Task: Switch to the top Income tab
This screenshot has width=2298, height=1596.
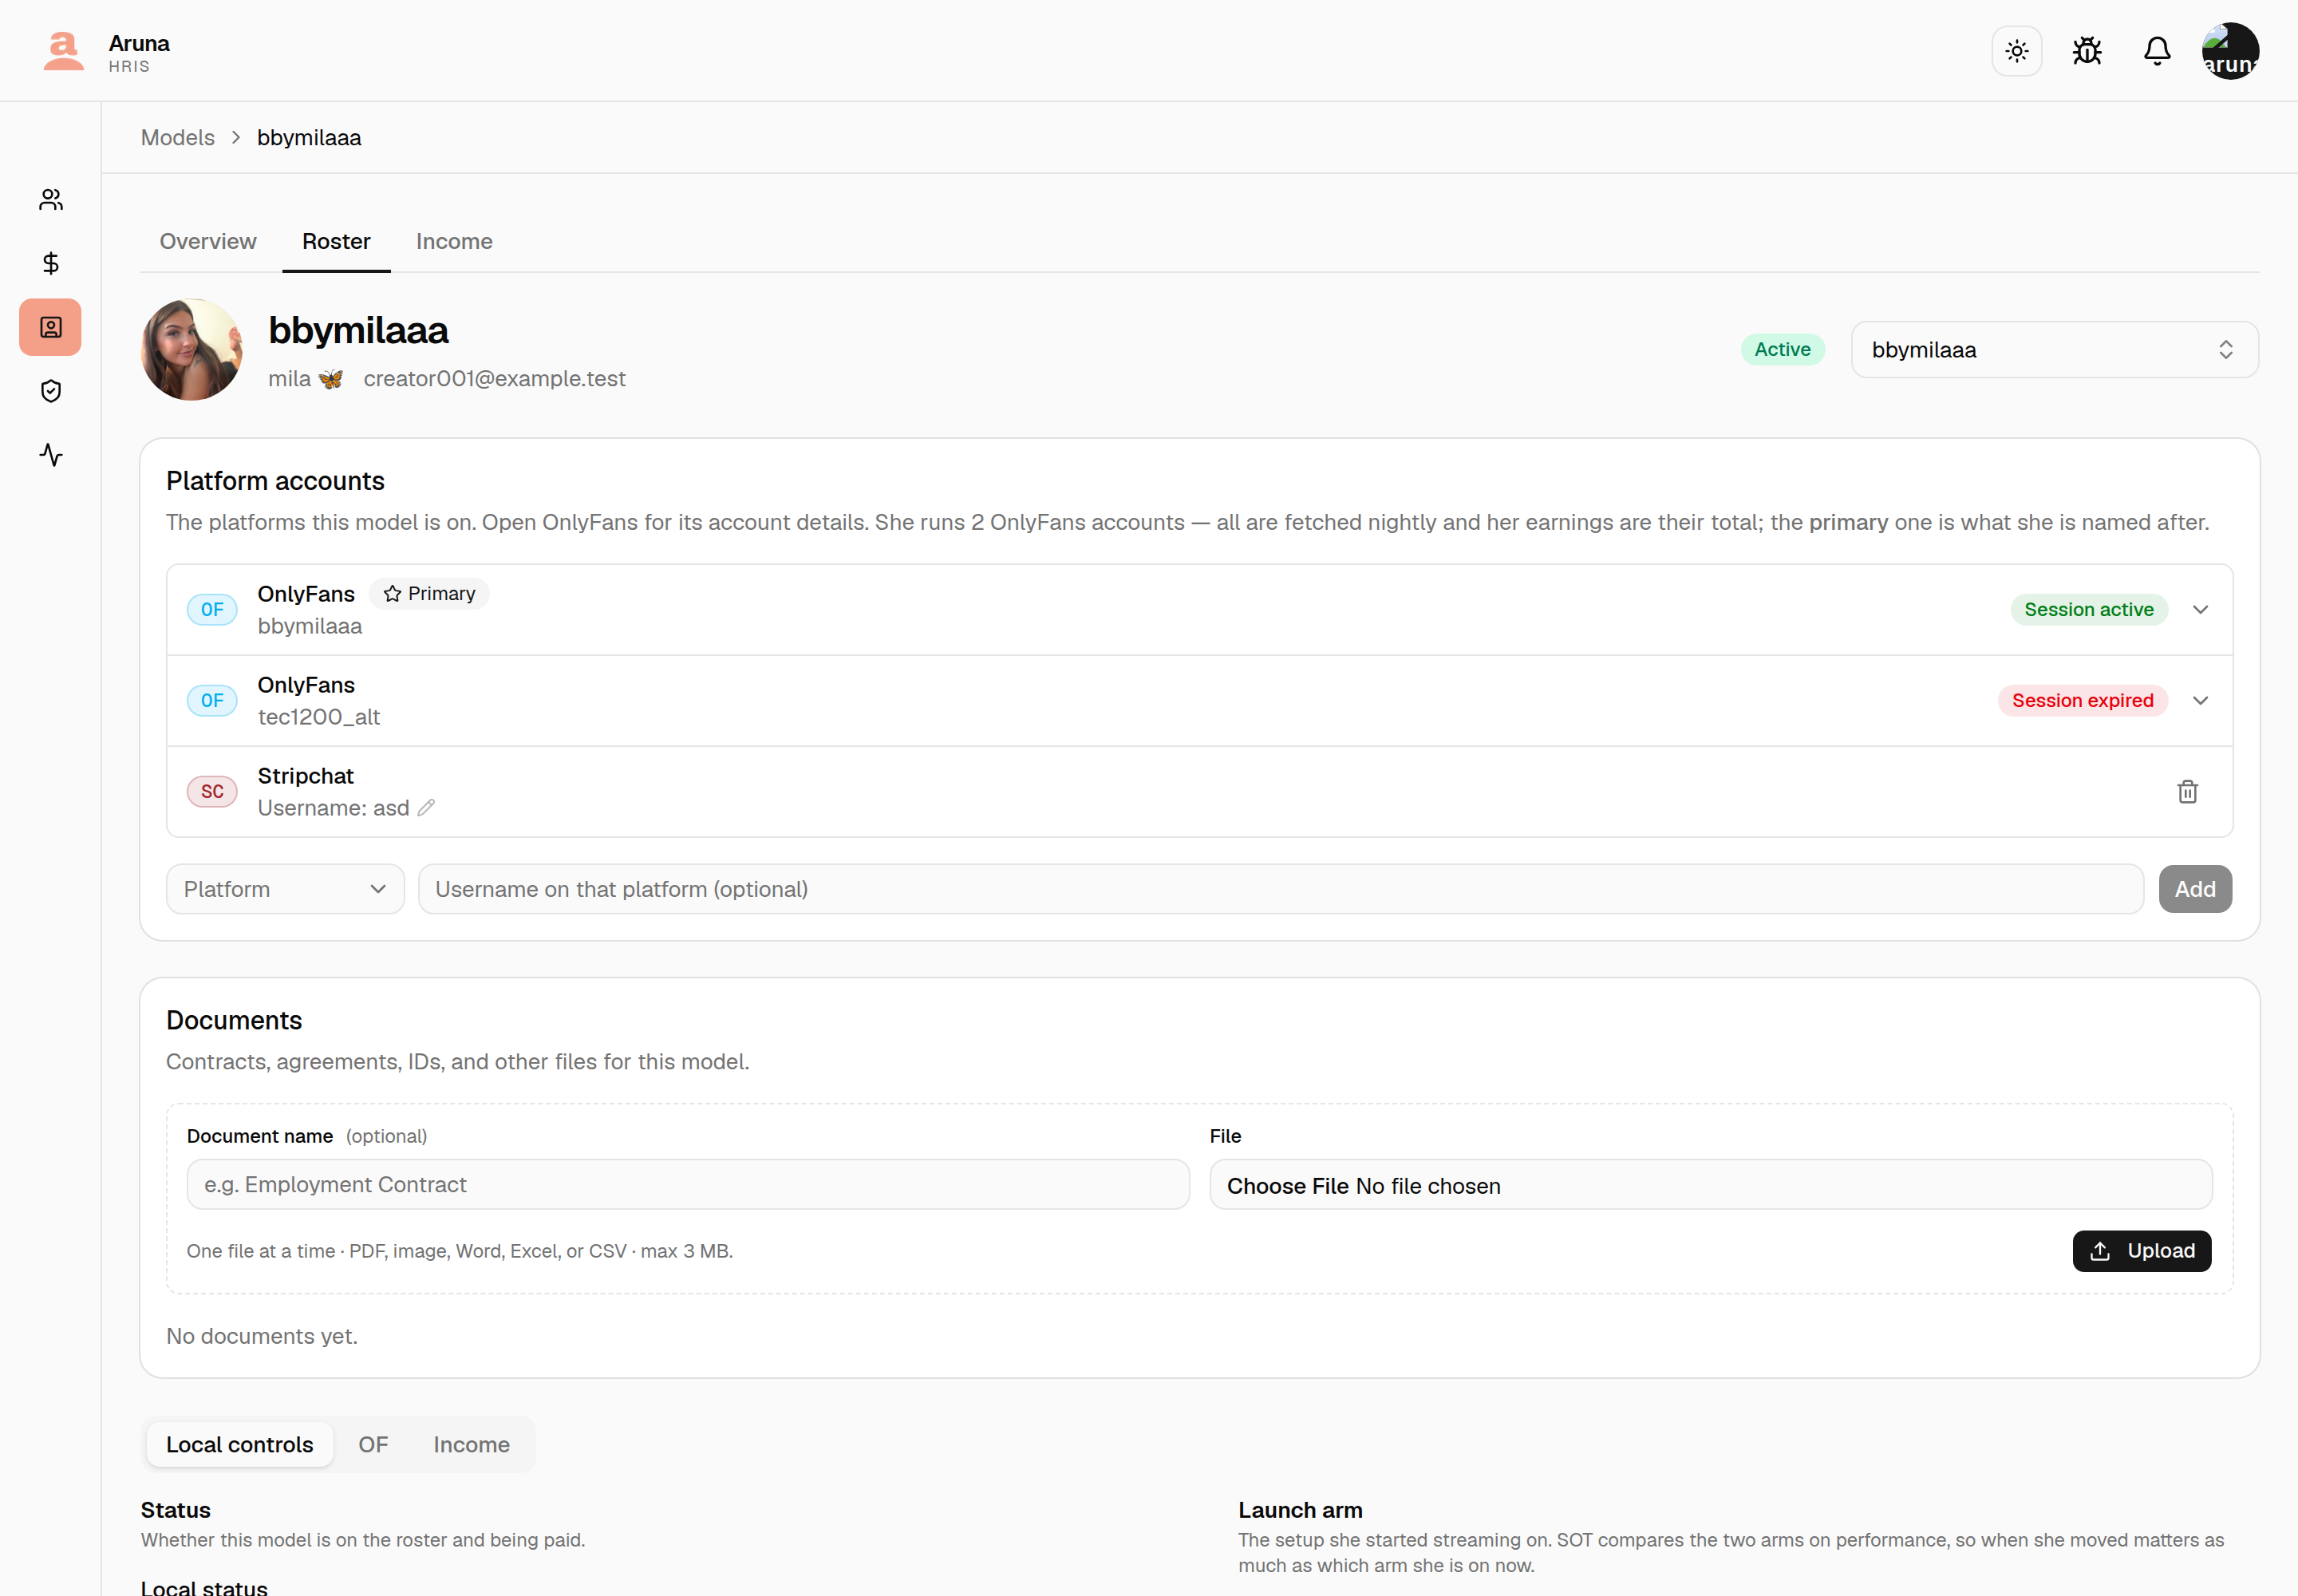Action: (x=454, y=242)
